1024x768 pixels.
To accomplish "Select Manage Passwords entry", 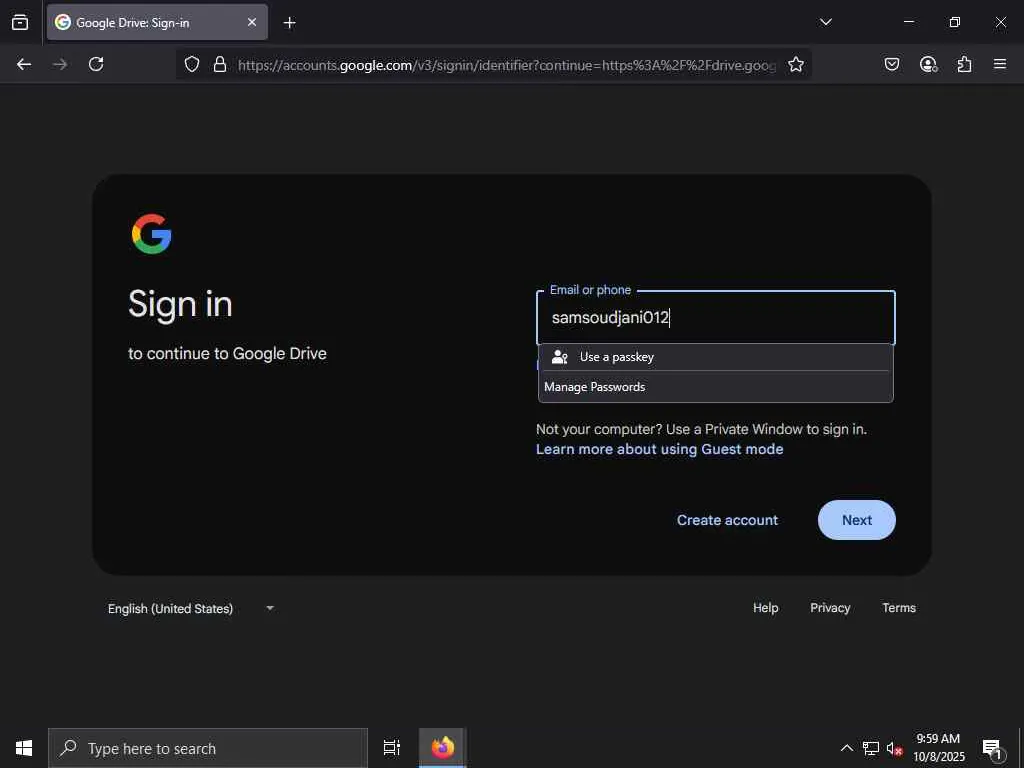I will coord(716,387).
